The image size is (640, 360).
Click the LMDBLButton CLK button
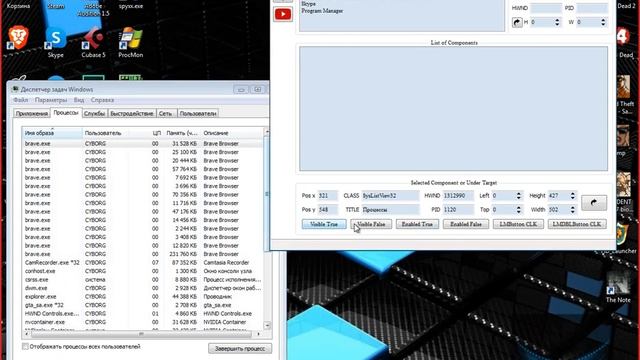(x=577, y=224)
